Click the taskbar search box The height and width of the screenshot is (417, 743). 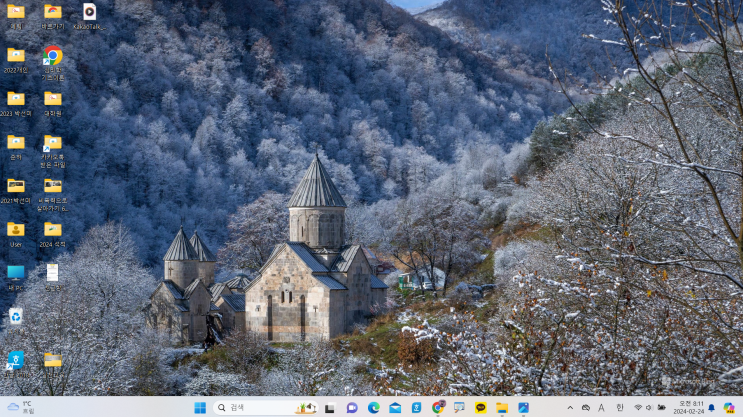coord(265,408)
